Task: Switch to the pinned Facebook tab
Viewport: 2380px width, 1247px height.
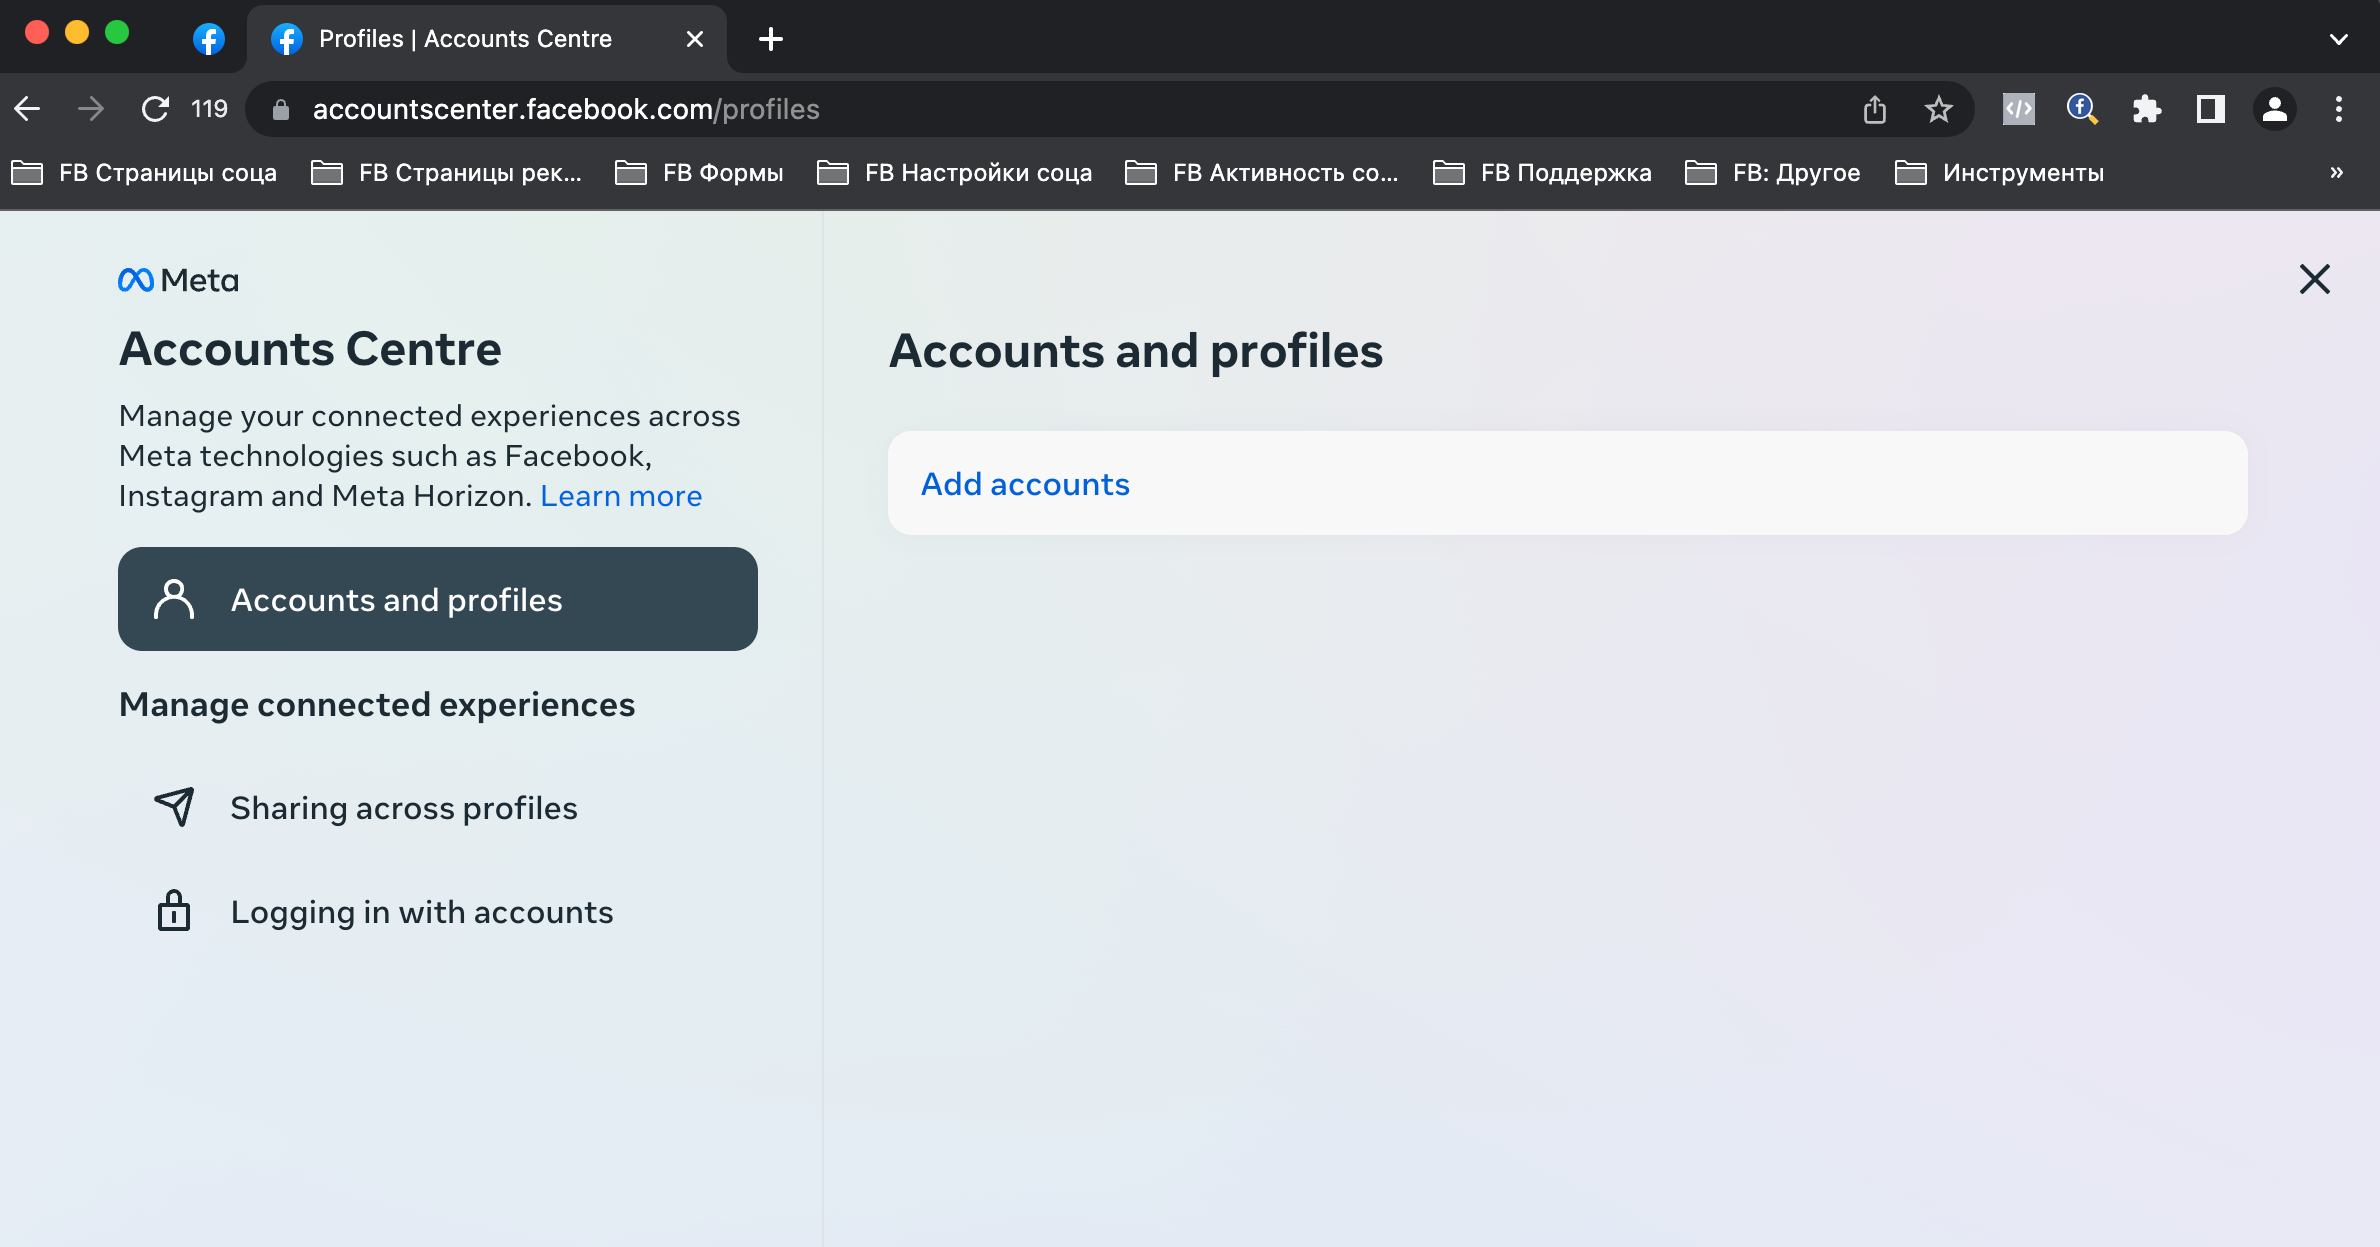Action: pyautogui.click(x=209, y=39)
